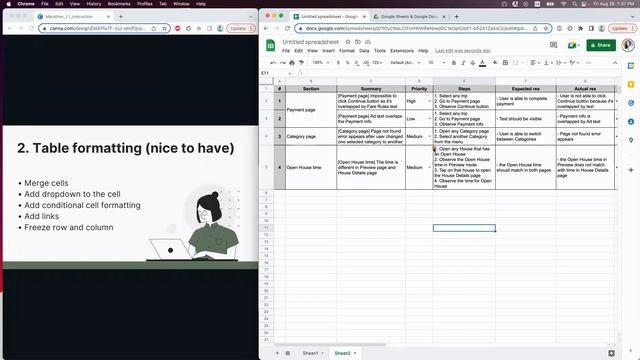Viewport: 640px width, 360px height.
Task: Collapse the Sheets toolbar with chevron
Action: tap(615, 63)
